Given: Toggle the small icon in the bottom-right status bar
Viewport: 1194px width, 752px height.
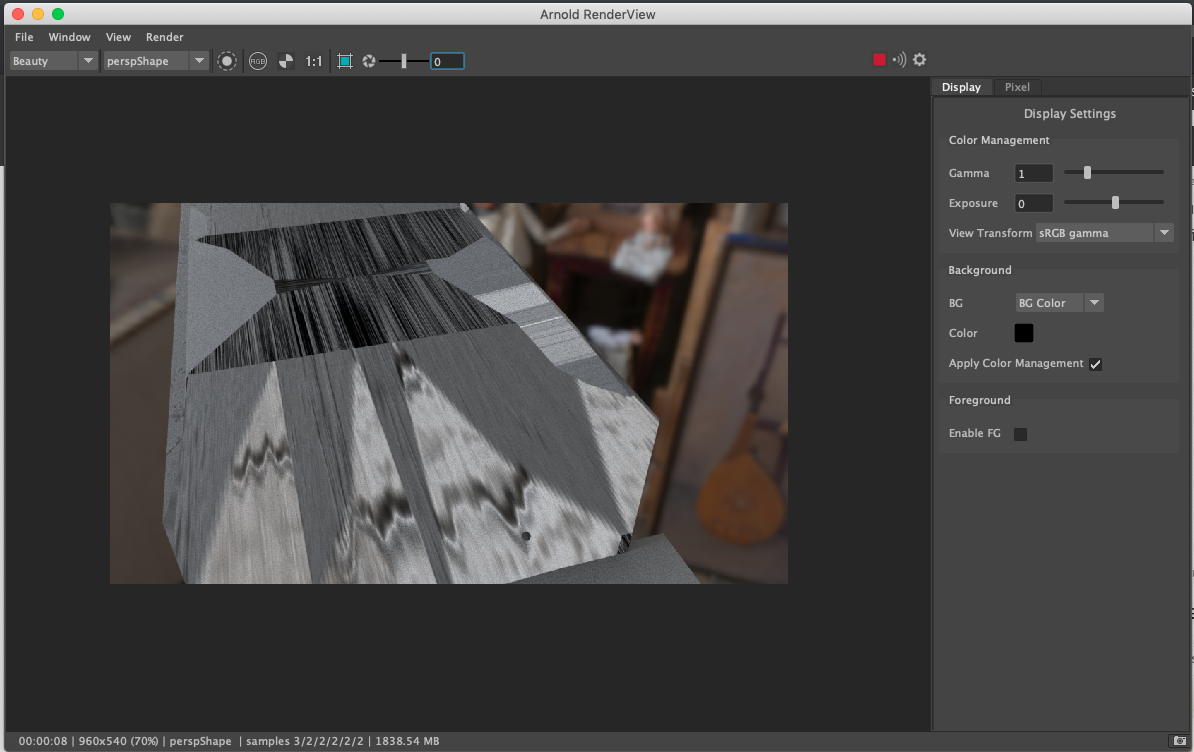Looking at the screenshot, I should 1178,741.
